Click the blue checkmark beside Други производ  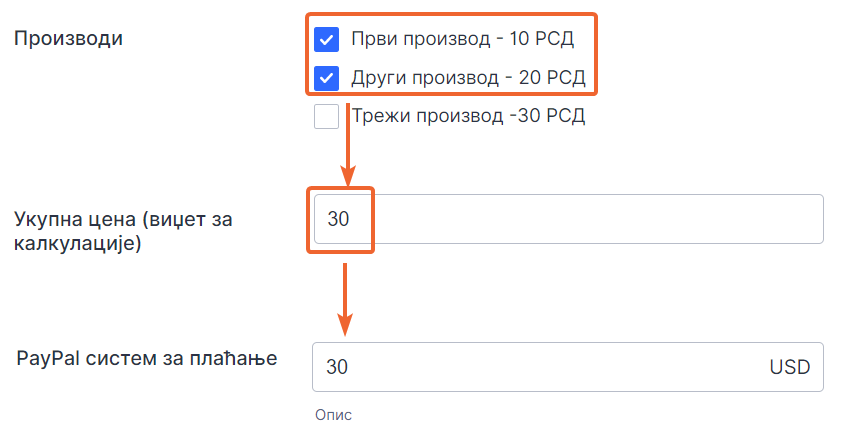click(327, 78)
